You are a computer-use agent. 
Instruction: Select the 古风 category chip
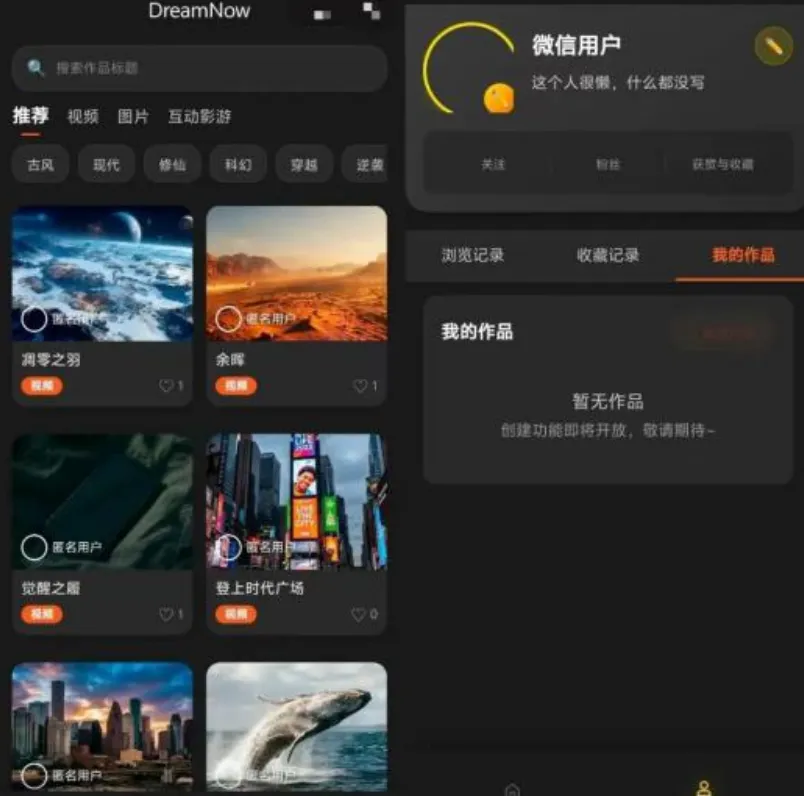point(41,164)
